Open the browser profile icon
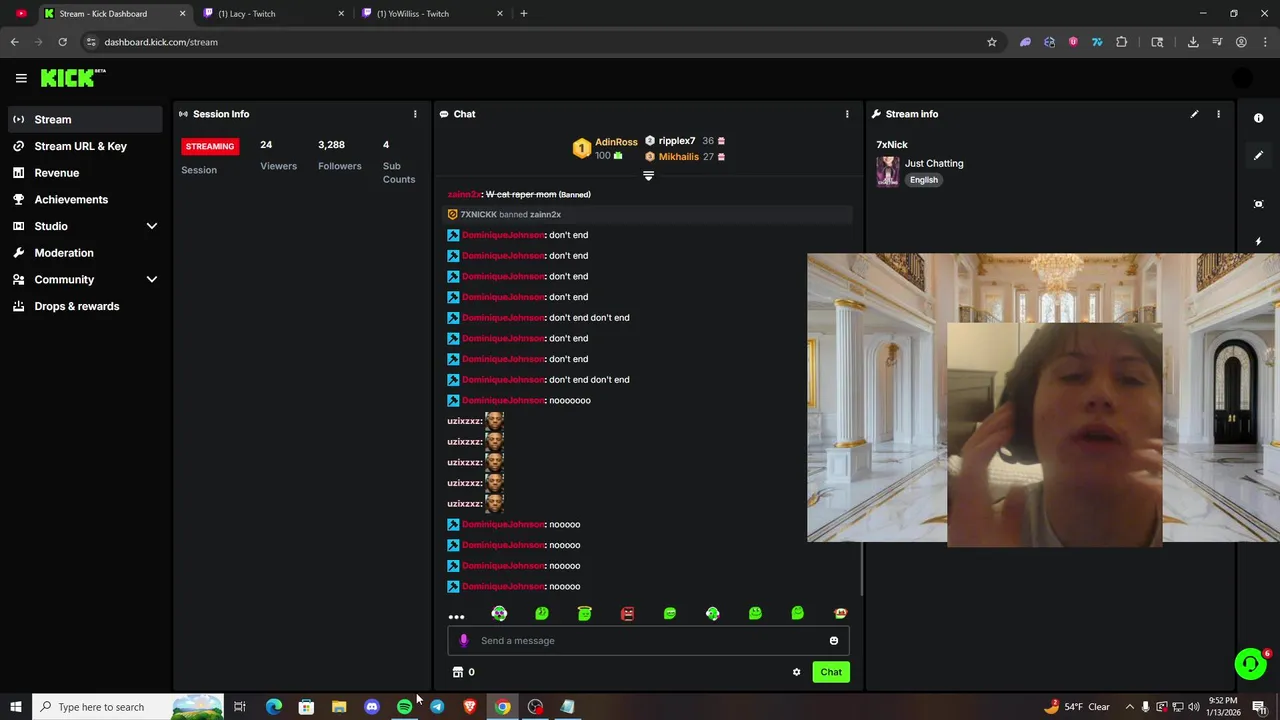This screenshot has height=720, width=1280. click(x=1241, y=42)
